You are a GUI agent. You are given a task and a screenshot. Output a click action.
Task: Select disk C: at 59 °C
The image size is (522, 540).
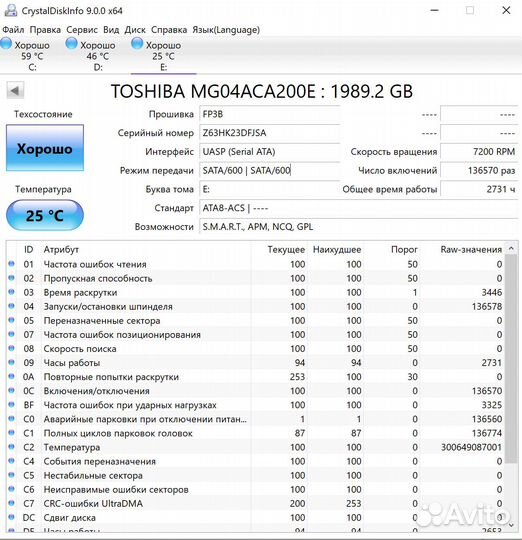coord(32,55)
